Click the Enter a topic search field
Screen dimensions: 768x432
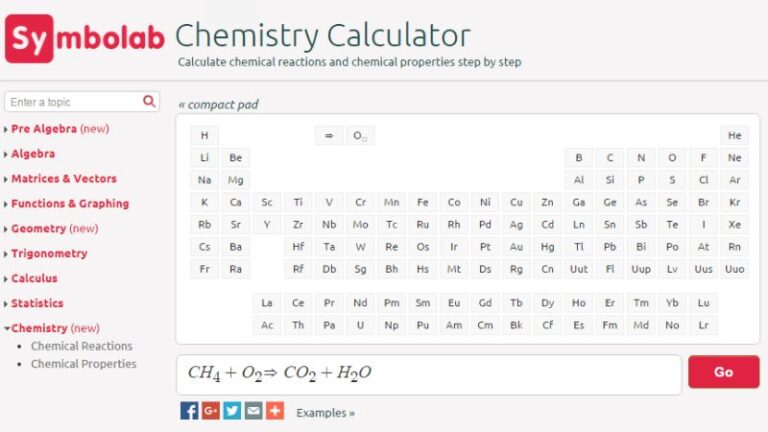[72, 102]
